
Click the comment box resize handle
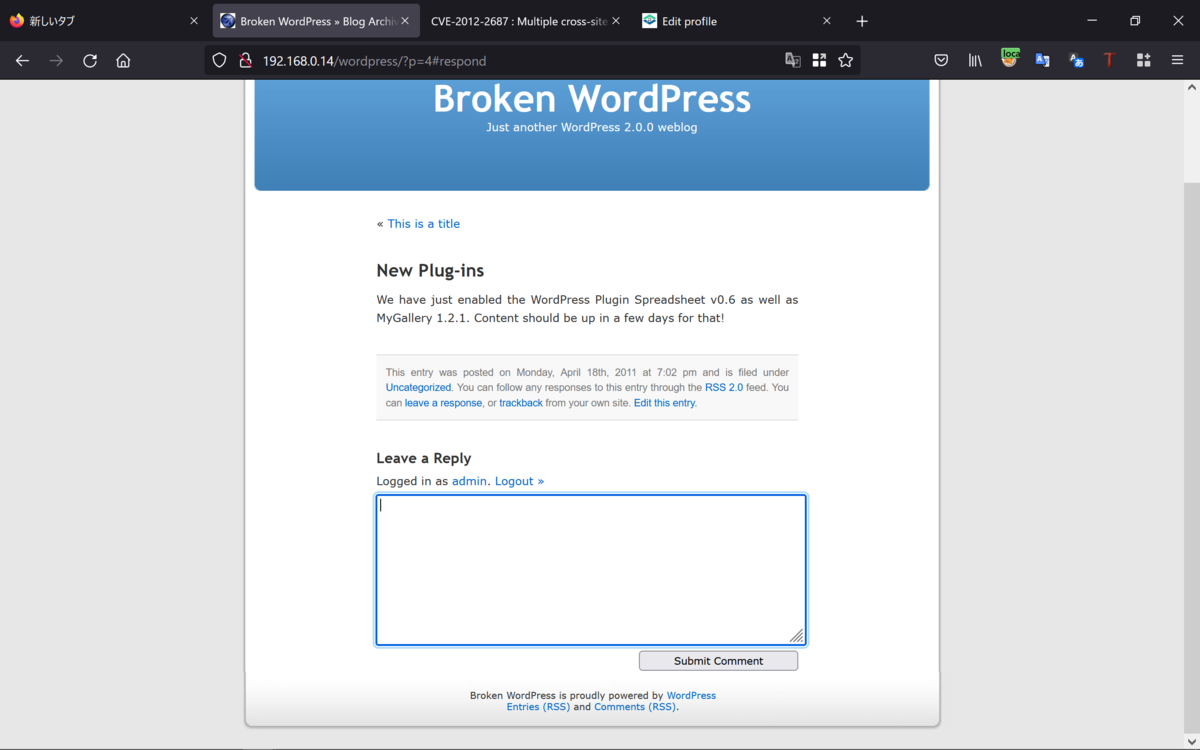[797, 636]
